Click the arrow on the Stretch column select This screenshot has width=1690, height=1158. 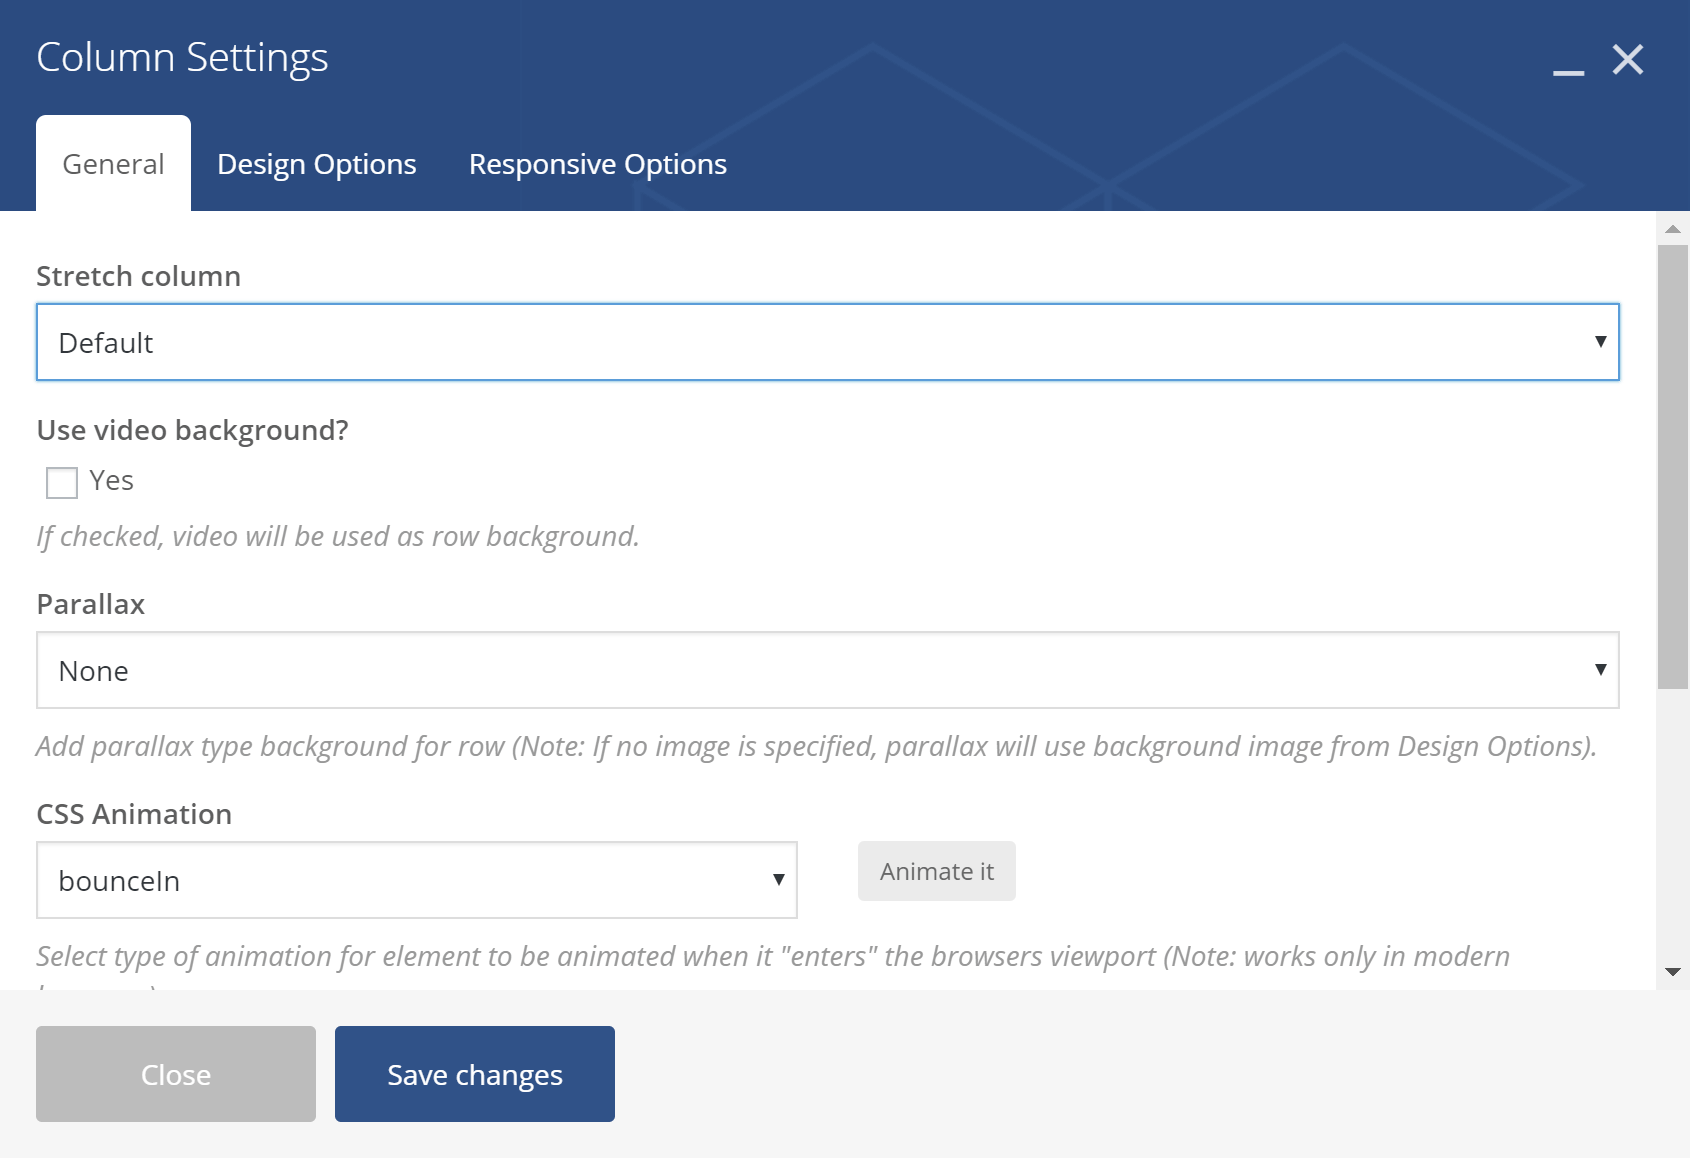pyautogui.click(x=1600, y=342)
